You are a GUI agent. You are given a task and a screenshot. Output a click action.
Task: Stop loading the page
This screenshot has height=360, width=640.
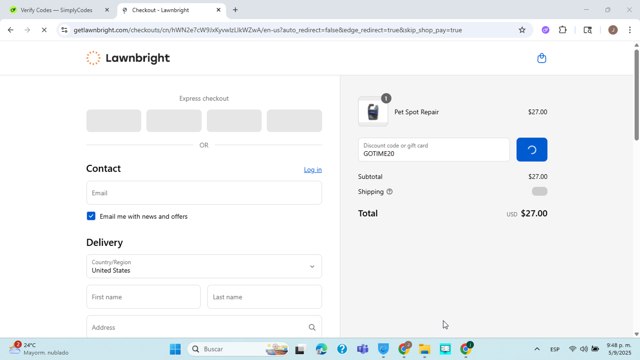click(44, 30)
